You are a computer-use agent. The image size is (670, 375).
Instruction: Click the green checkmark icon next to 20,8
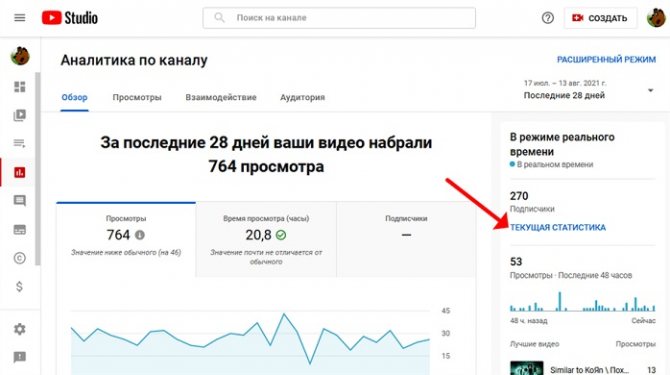[281, 235]
